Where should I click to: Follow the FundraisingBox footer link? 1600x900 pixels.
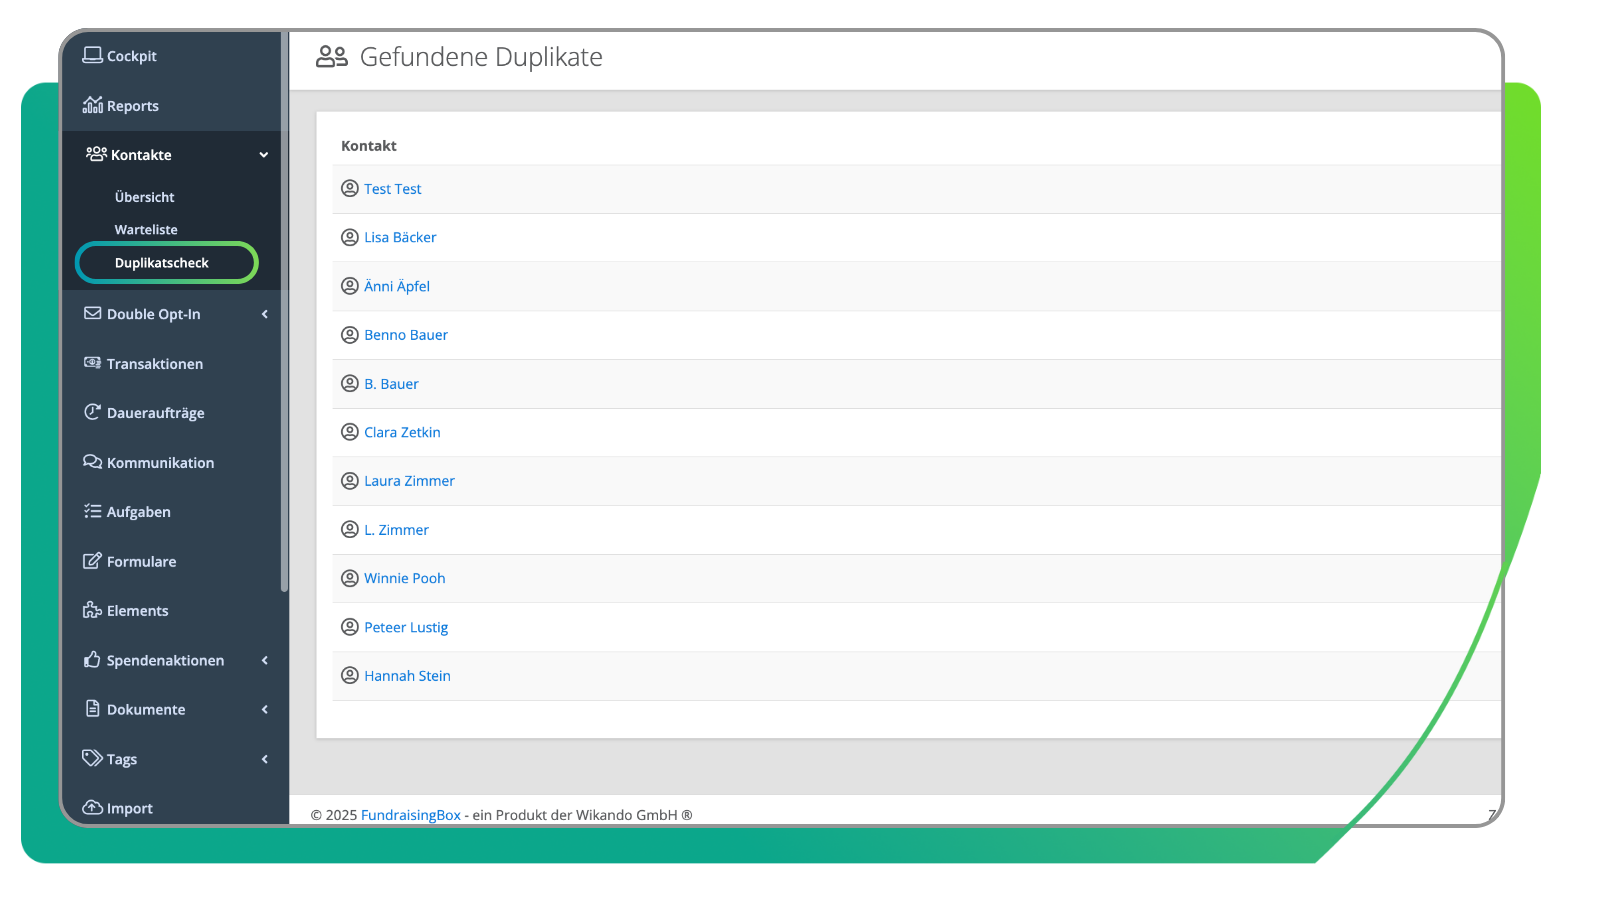[x=410, y=815]
